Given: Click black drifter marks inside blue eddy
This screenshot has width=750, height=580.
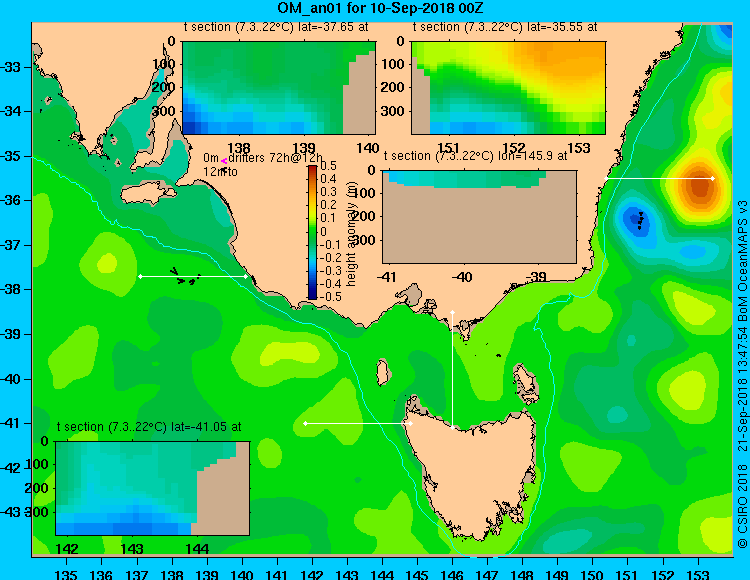Looking at the screenshot, I should click(638, 221).
